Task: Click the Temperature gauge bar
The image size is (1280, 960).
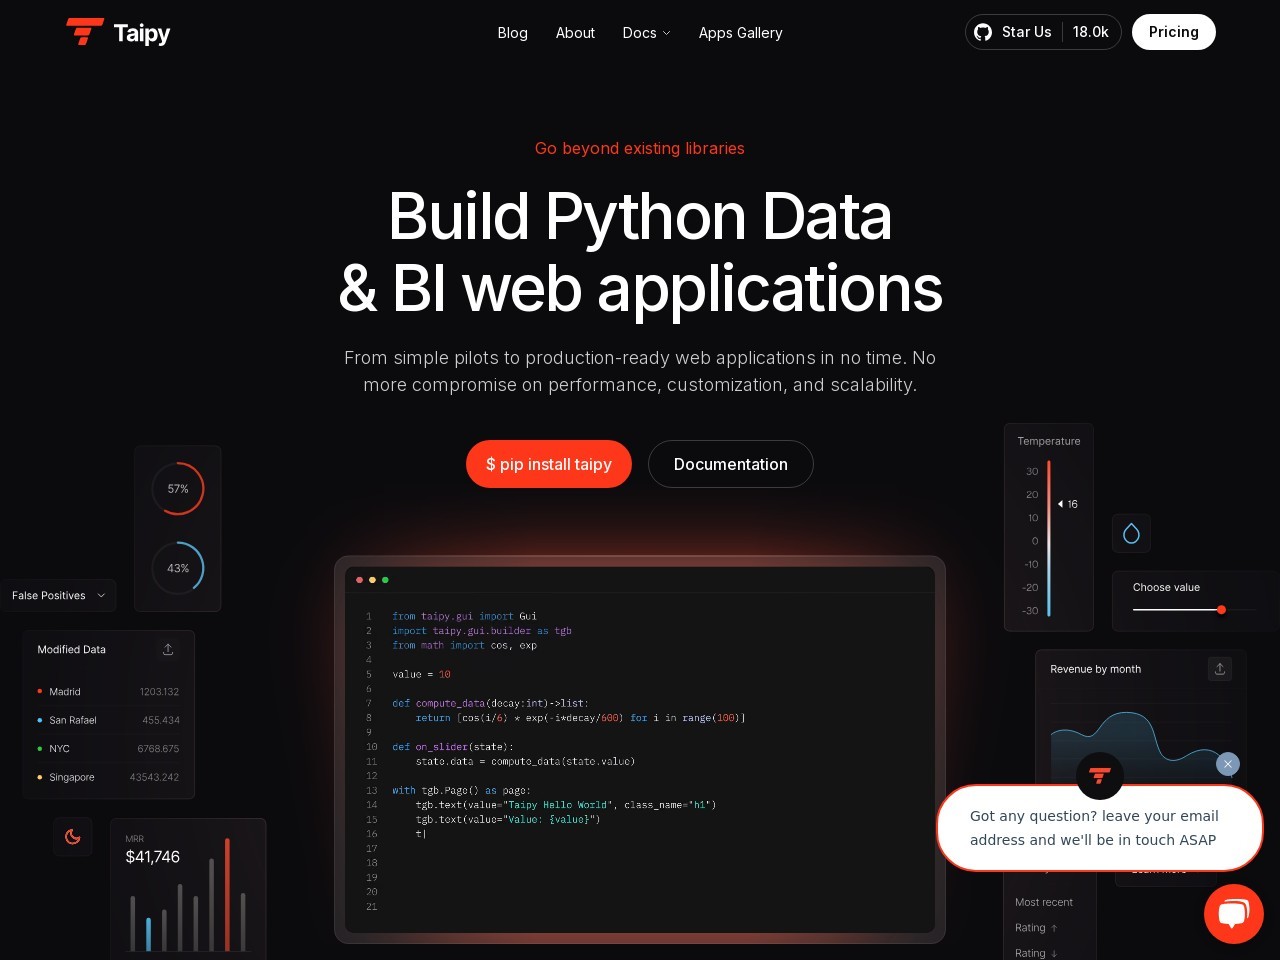Action: pyautogui.click(x=1048, y=538)
